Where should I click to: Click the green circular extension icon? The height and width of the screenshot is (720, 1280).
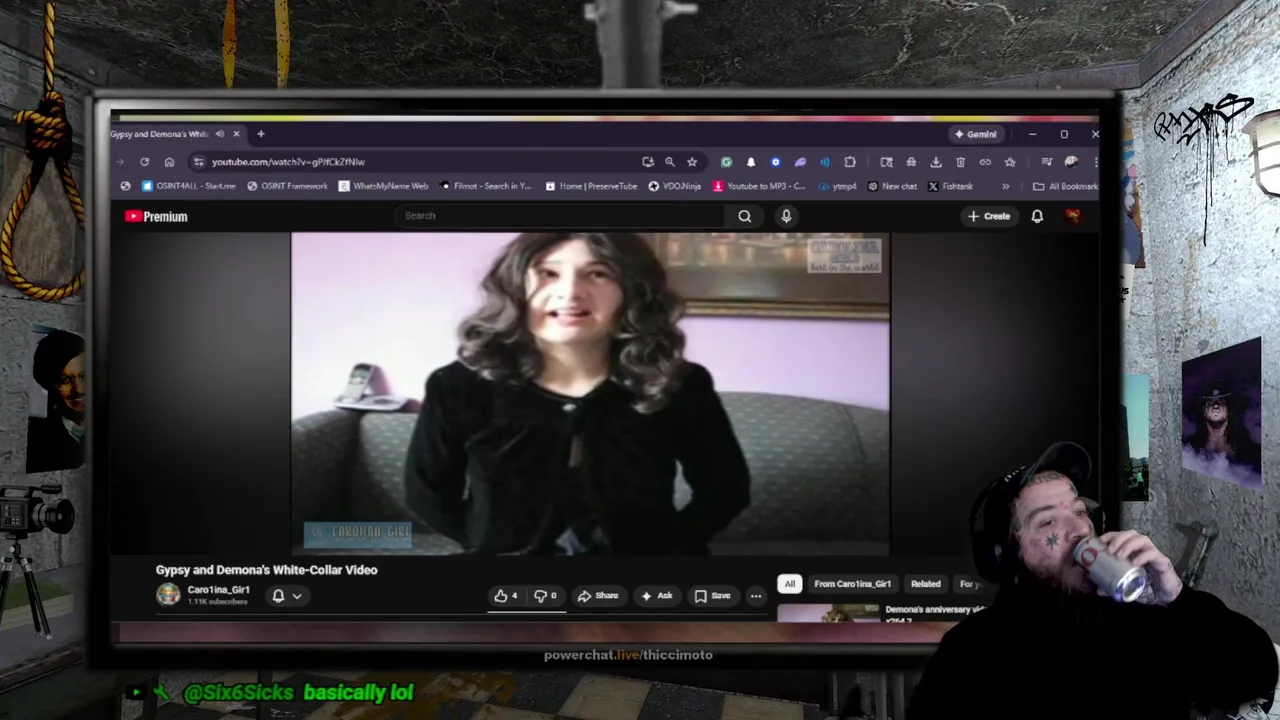[x=726, y=162]
